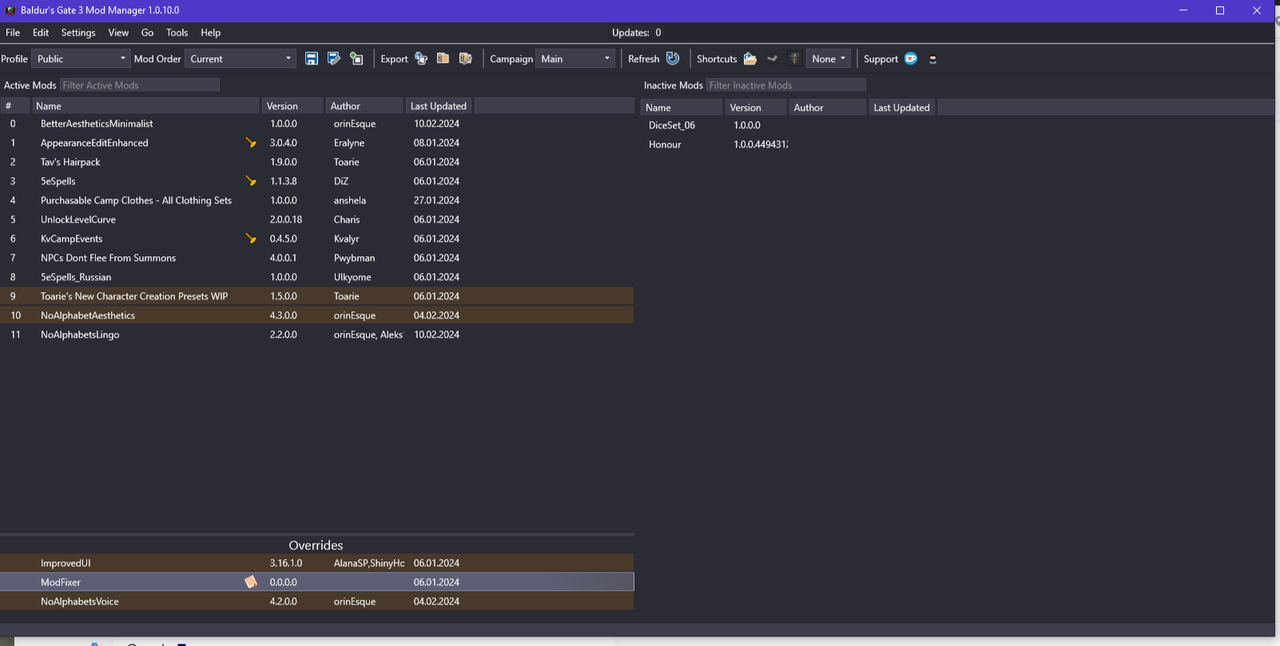Click the third icon after the Export label
This screenshot has height=646, width=1280.
(x=465, y=59)
